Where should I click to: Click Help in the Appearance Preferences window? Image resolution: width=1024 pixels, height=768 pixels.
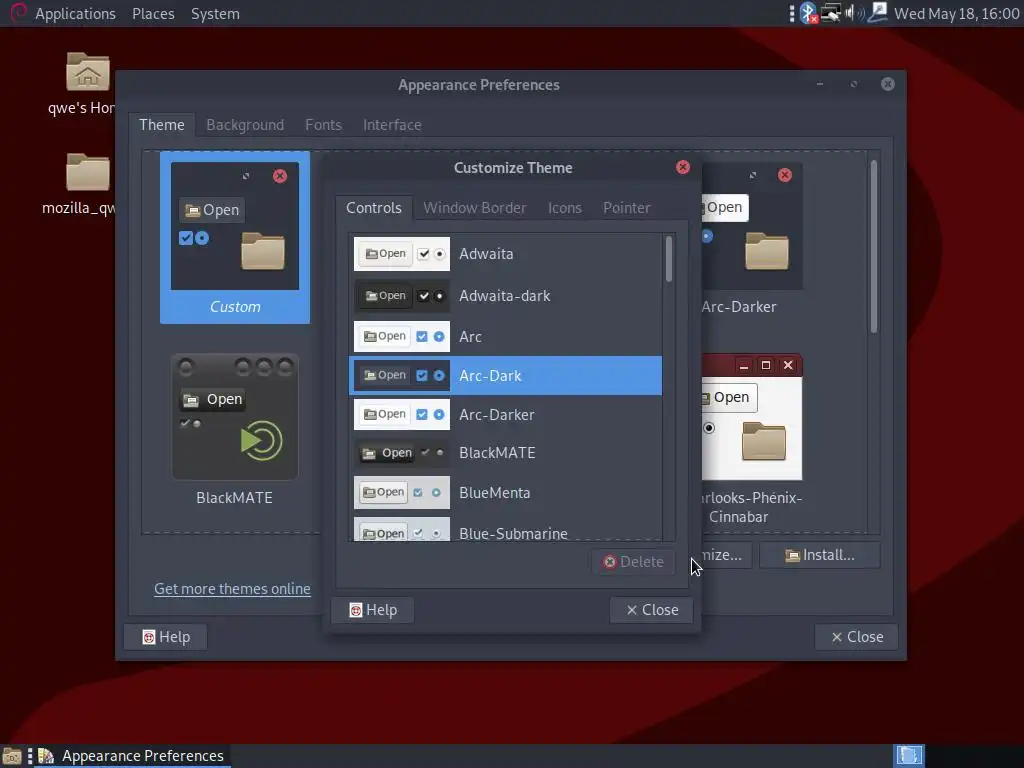click(166, 637)
